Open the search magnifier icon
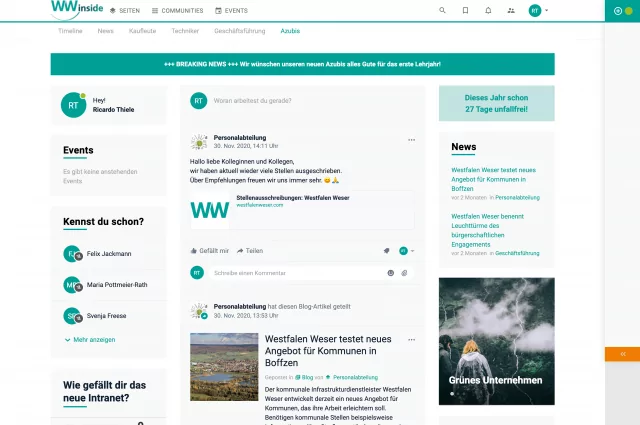The width and height of the screenshot is (640, 425). pos(443,10)
